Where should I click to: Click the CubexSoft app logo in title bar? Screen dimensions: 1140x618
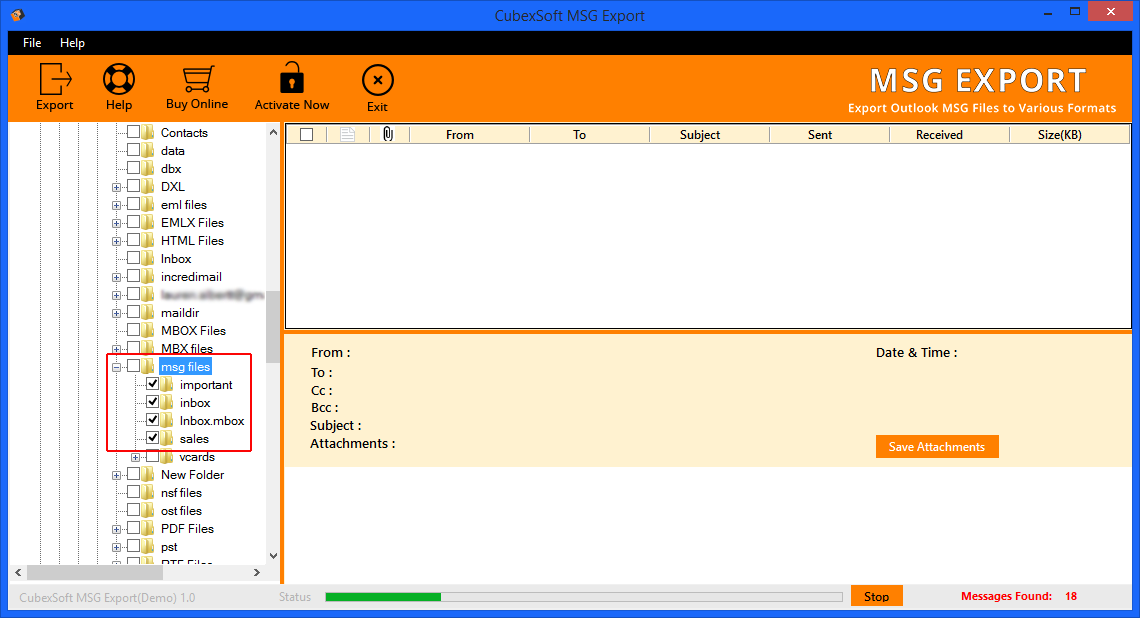coord(18,15)
